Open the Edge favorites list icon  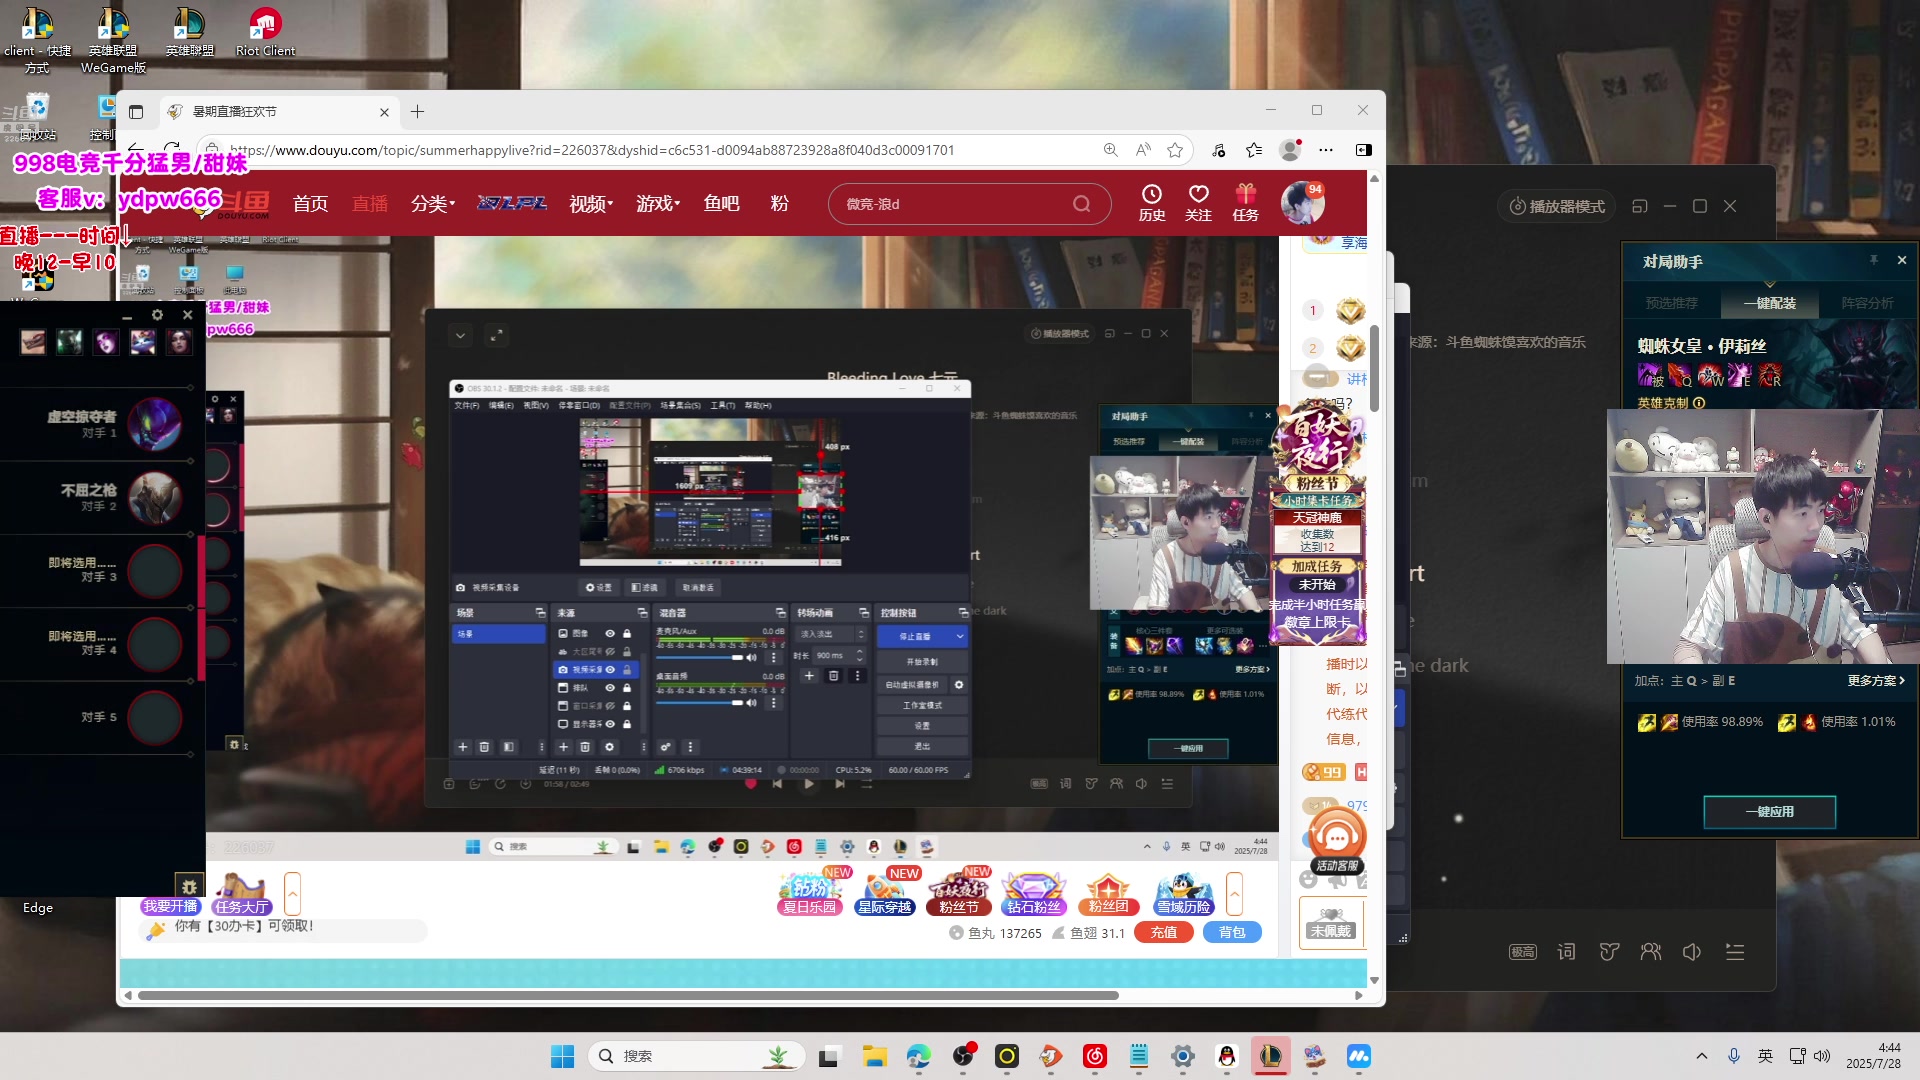tap(1254, 150)
